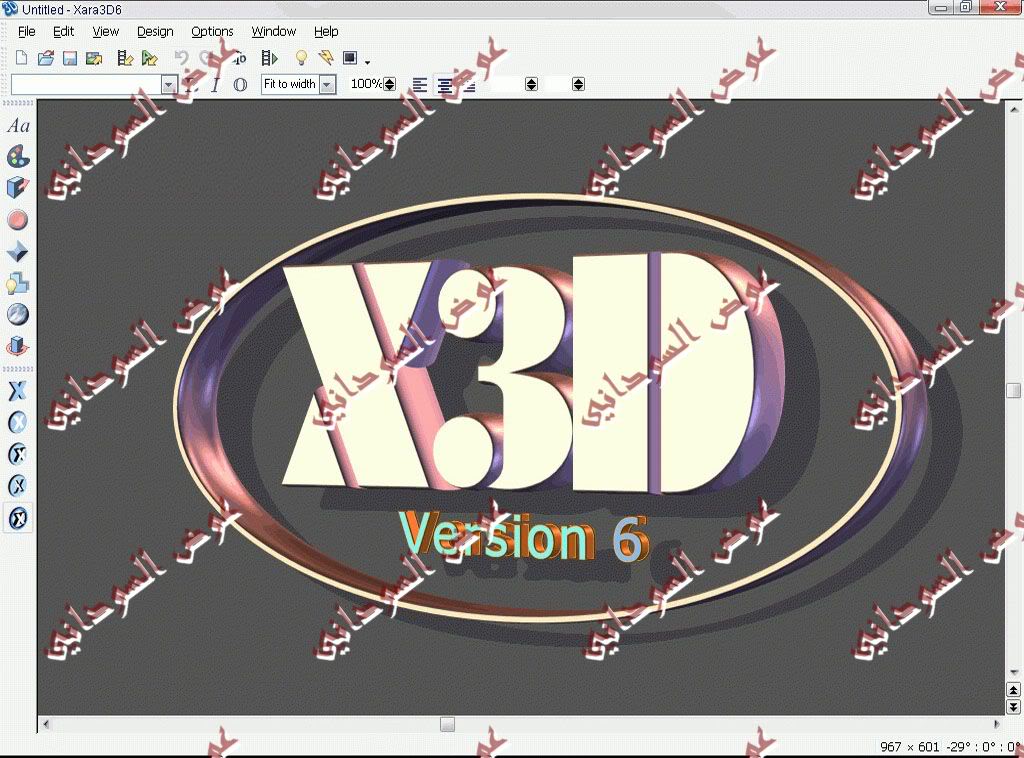Click the Export image icon
Screen dimensions: 1024x758
pyautogui.click(x=94, y=58)
